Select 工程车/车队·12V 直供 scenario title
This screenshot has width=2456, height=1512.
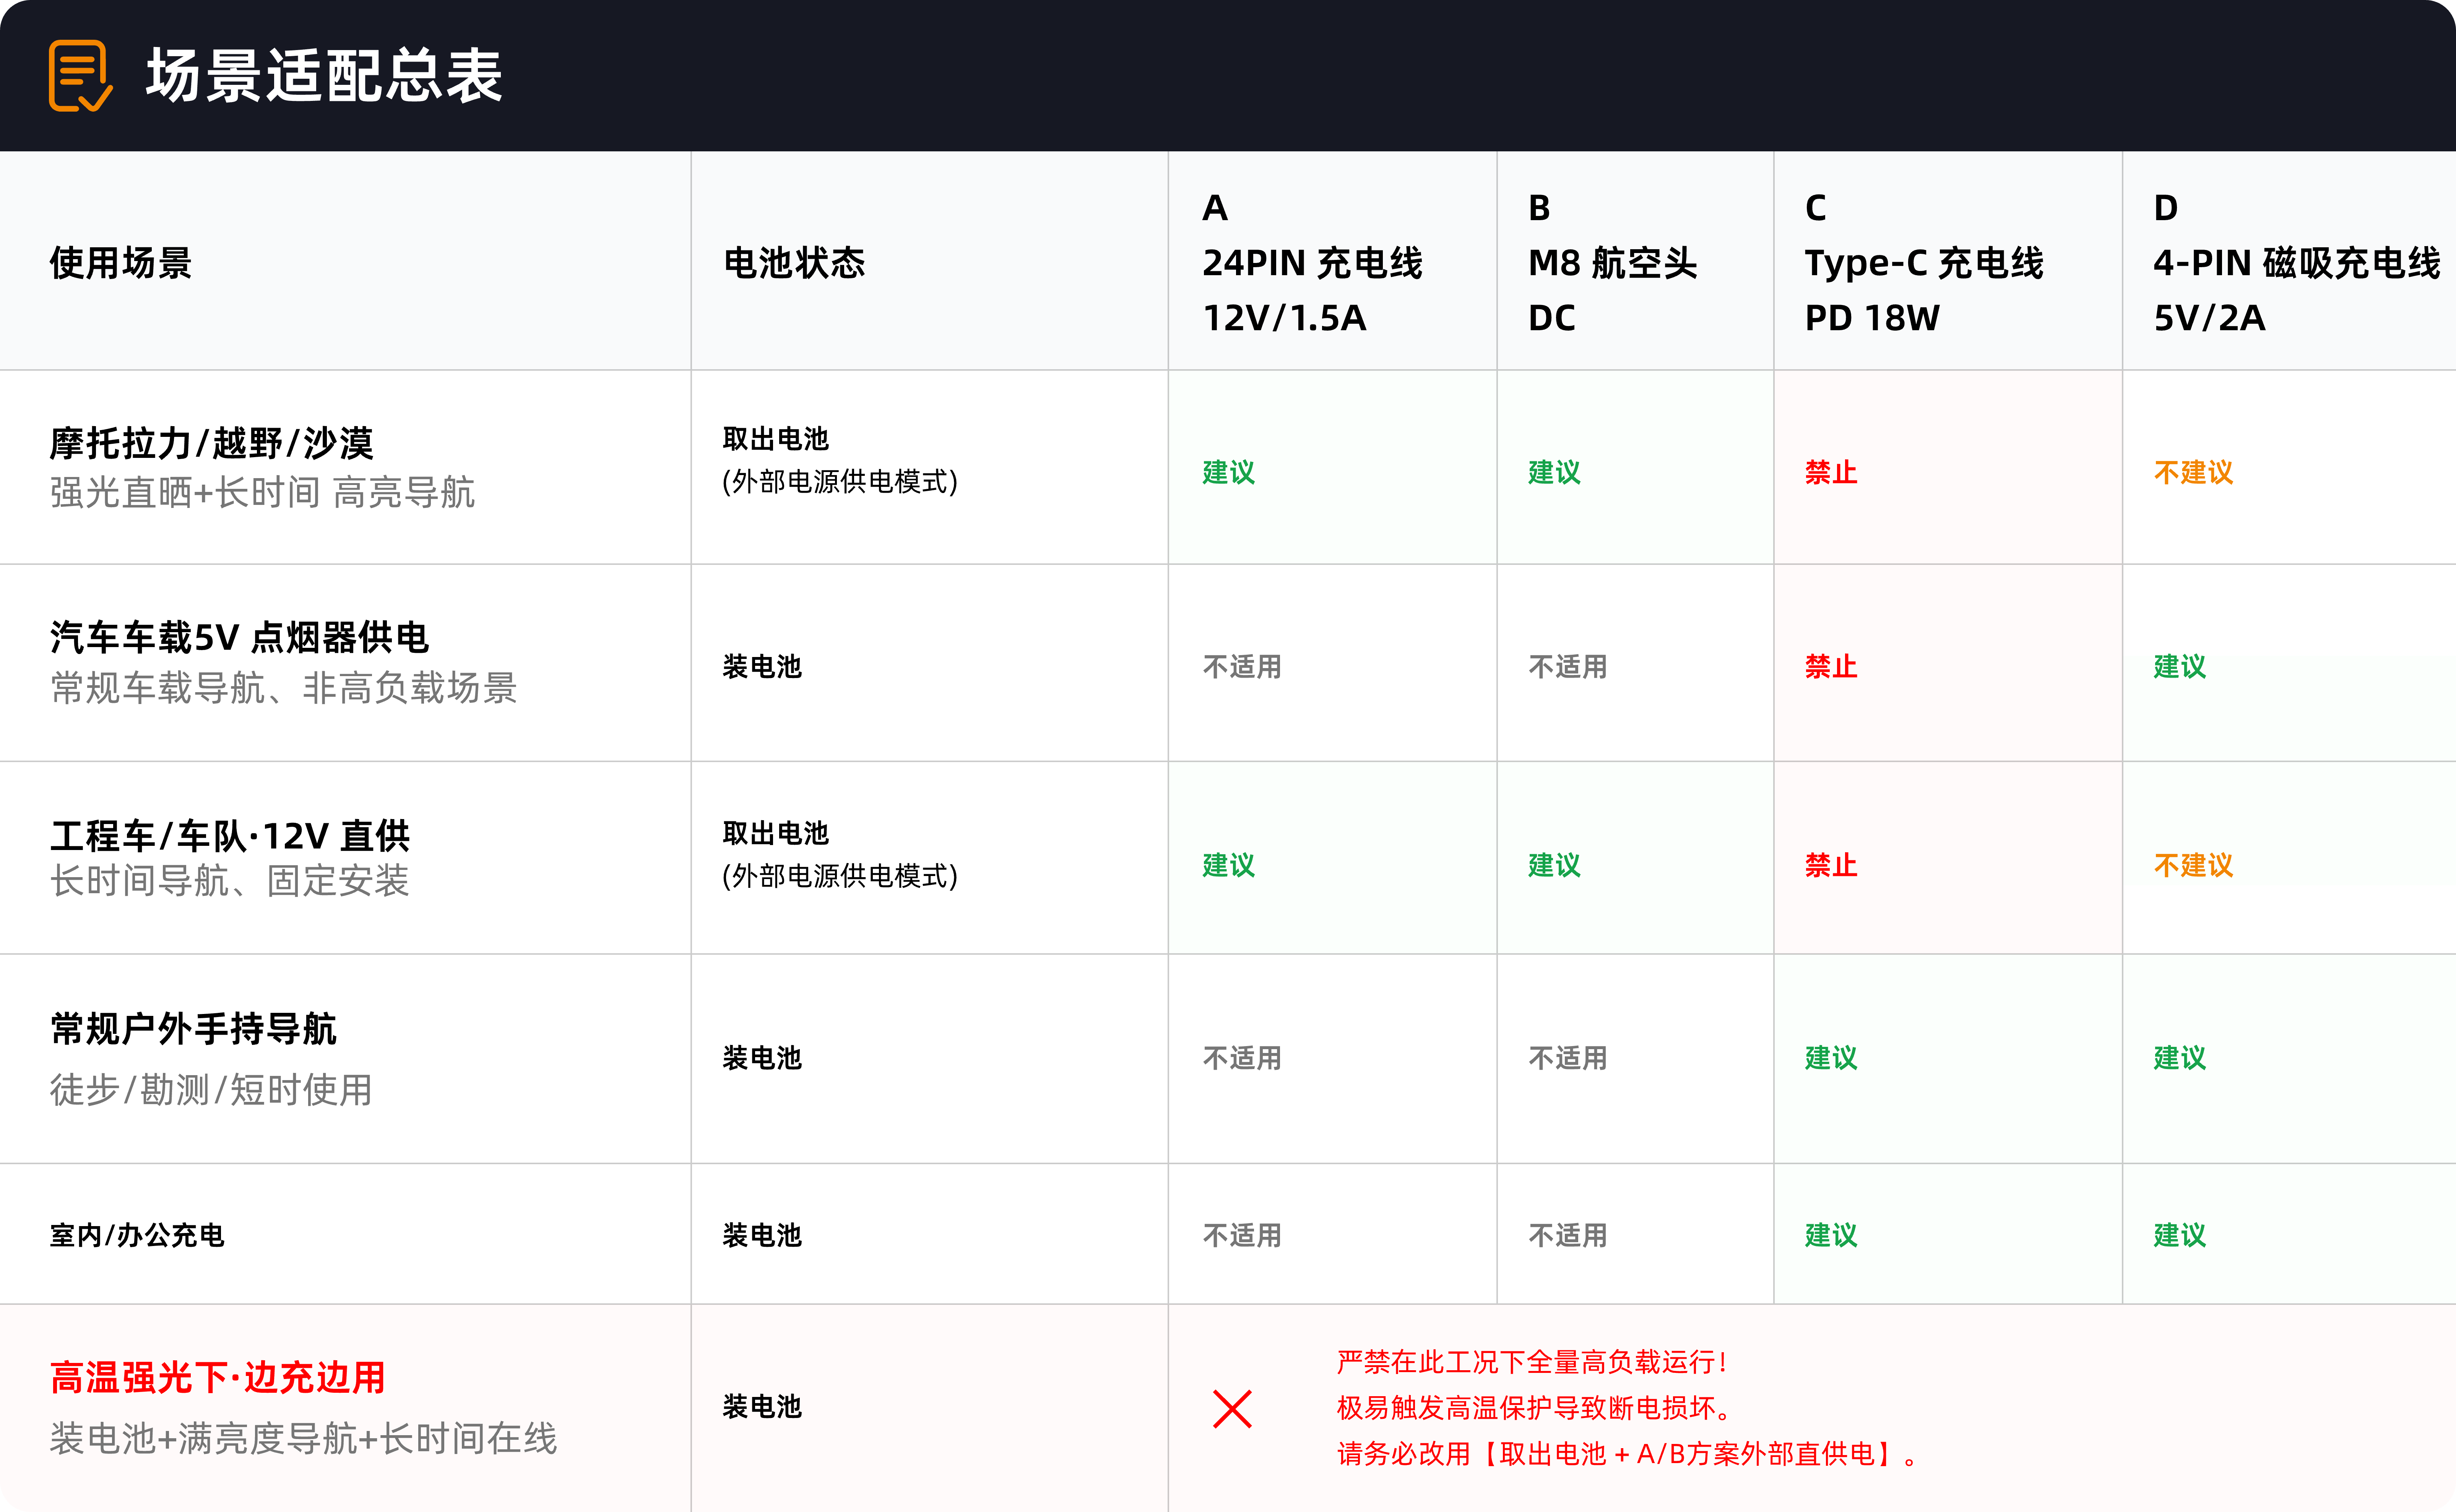coord(231,835)
